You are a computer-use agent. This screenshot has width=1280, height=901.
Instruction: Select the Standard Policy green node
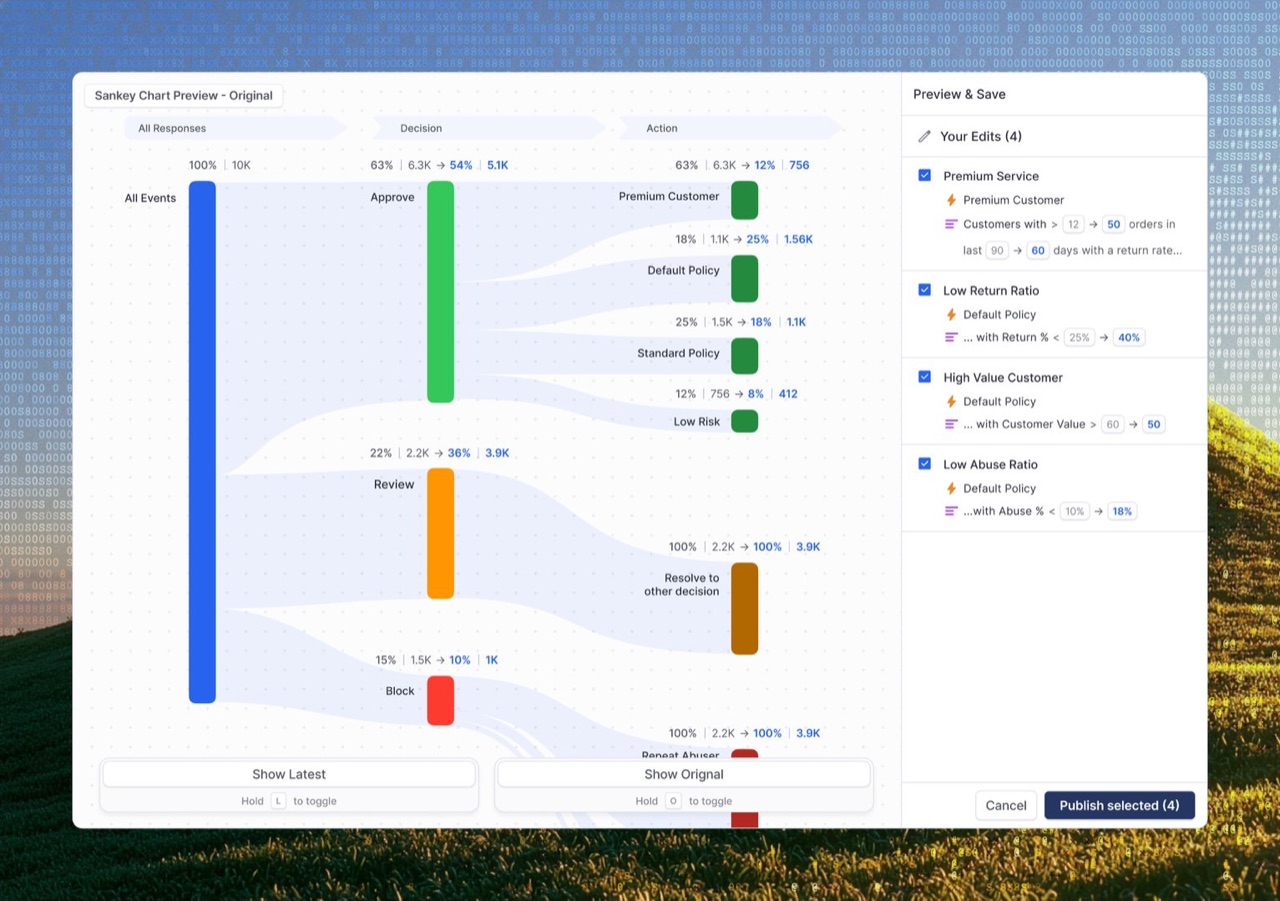pyautogui.click(x=744, y=356)
